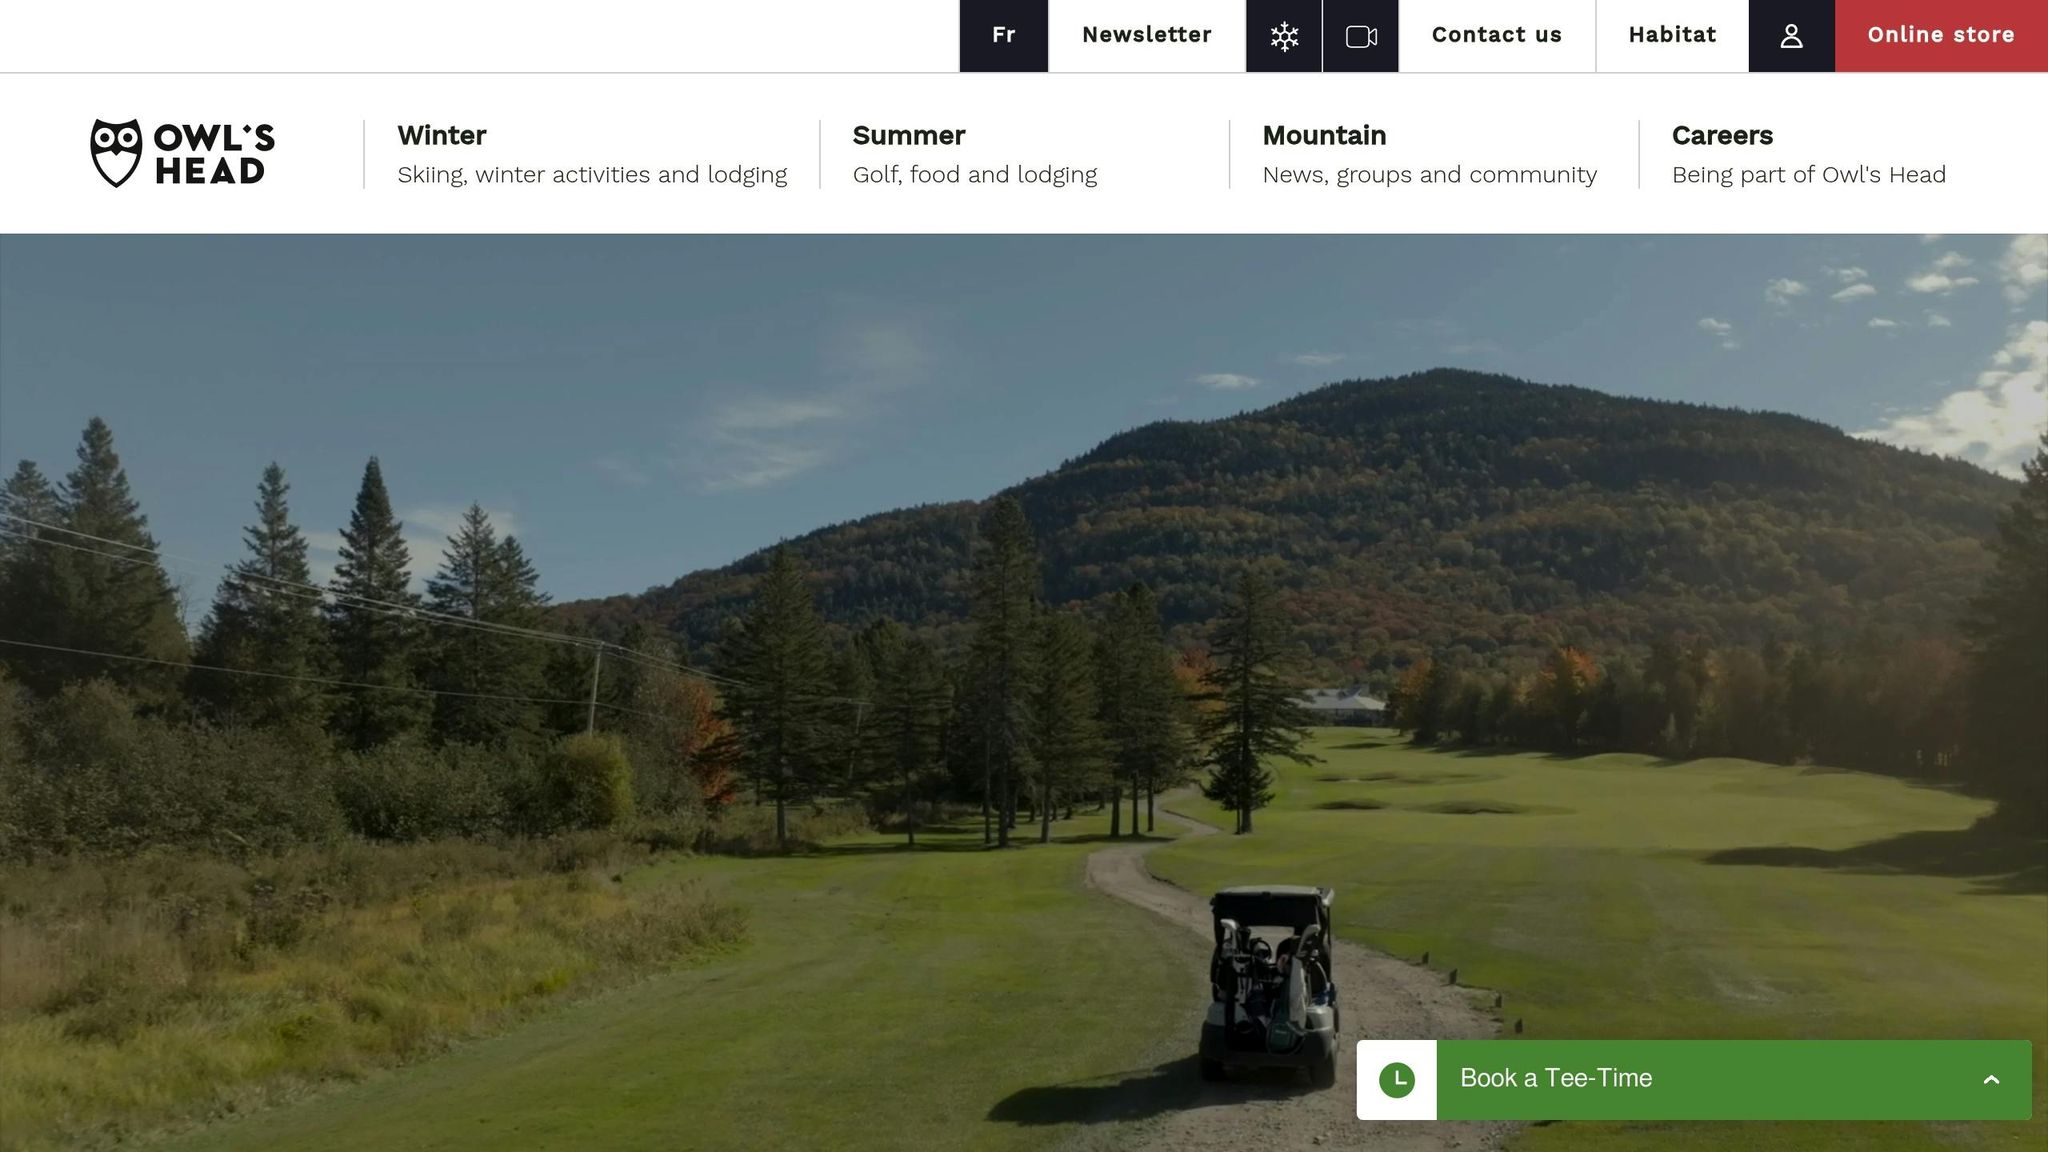Viewport: 2048px width, 1152px height.
Task: Open the Mountain menu
Action: [1324, 135]
